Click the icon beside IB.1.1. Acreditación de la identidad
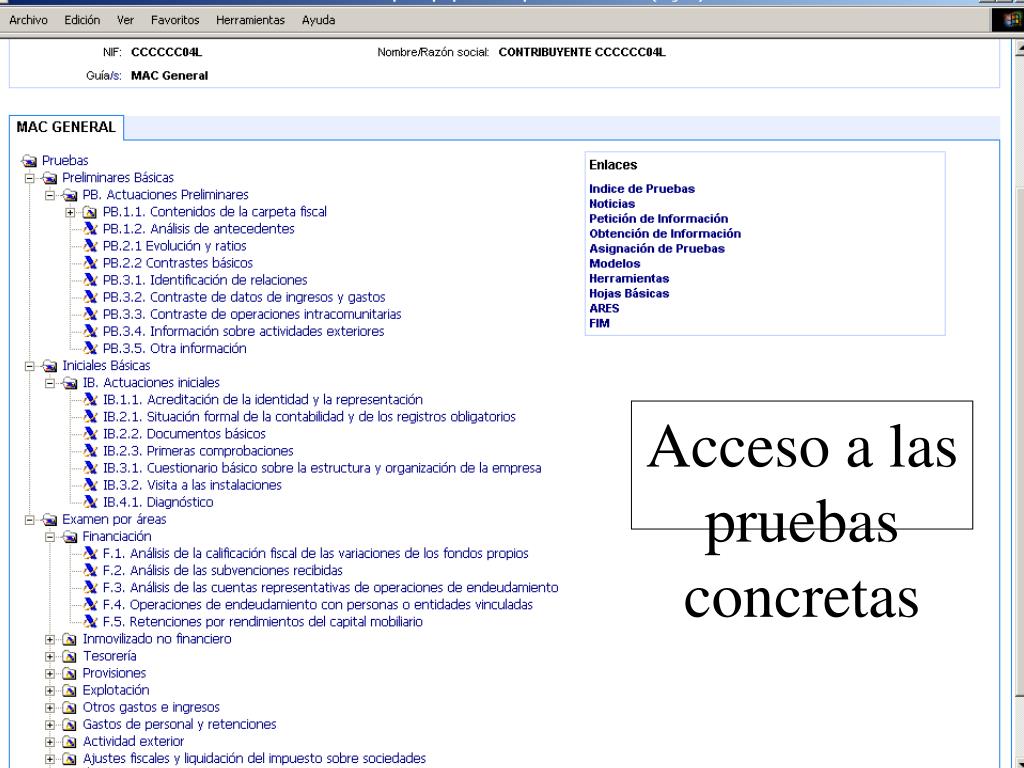This screenshot has width=1024, height=768. point(91,400)
